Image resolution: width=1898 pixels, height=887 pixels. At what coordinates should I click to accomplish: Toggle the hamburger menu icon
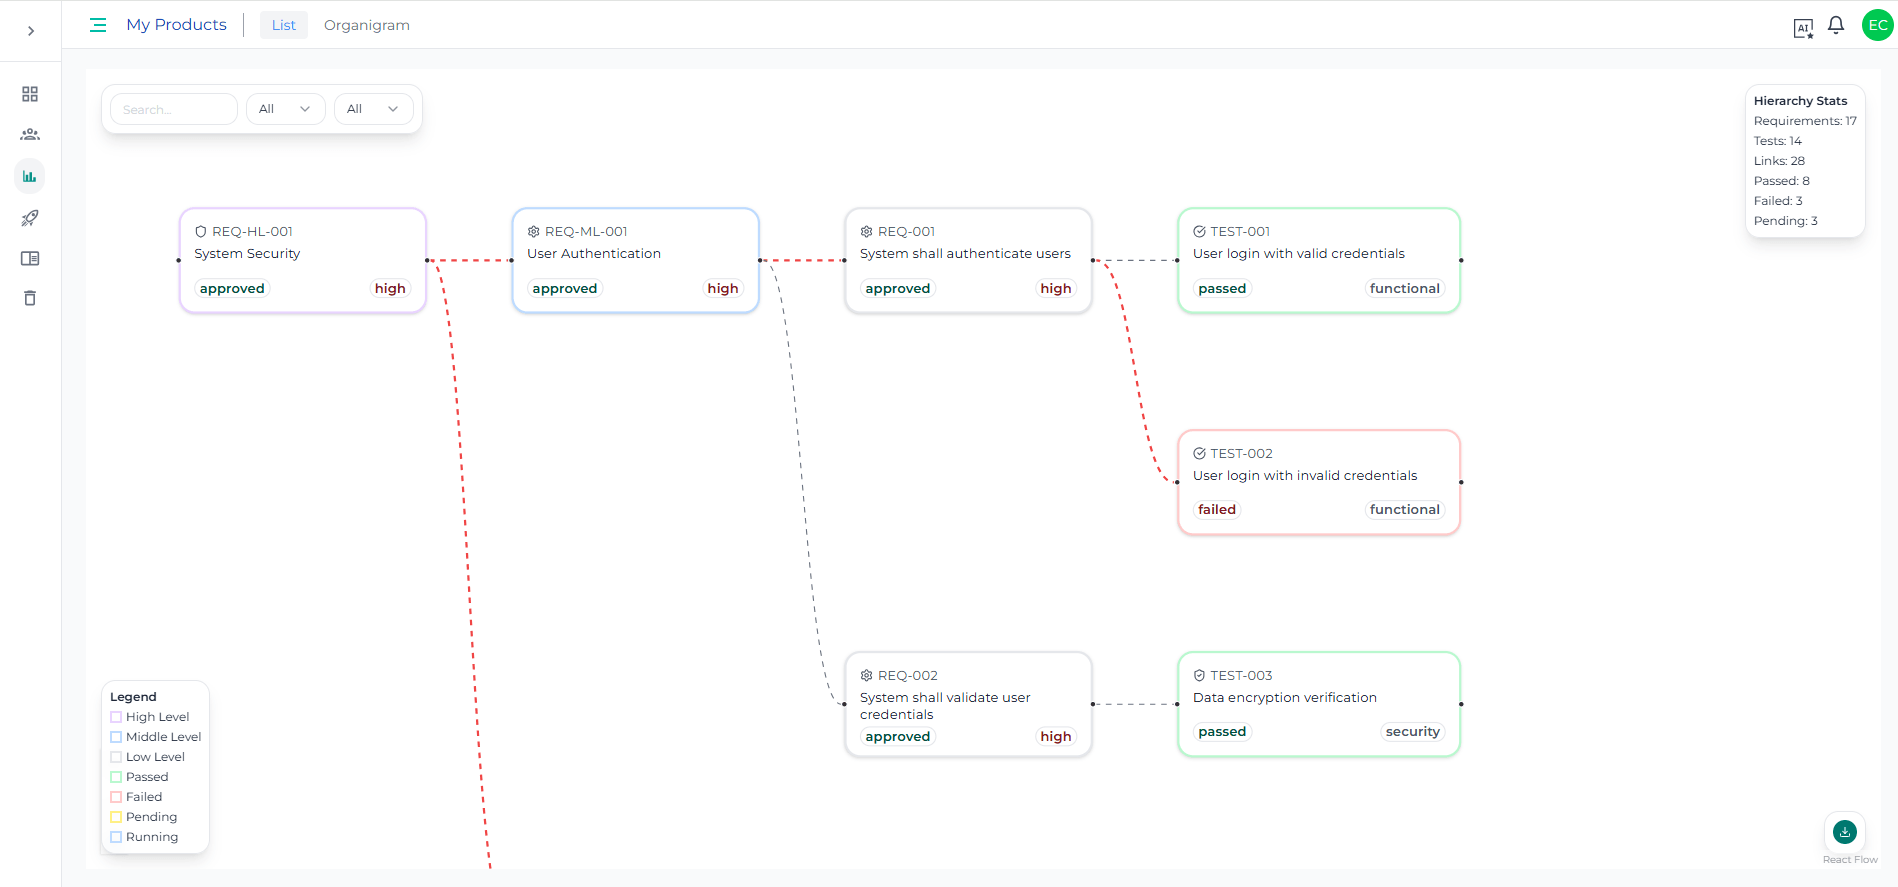point(98,25)
